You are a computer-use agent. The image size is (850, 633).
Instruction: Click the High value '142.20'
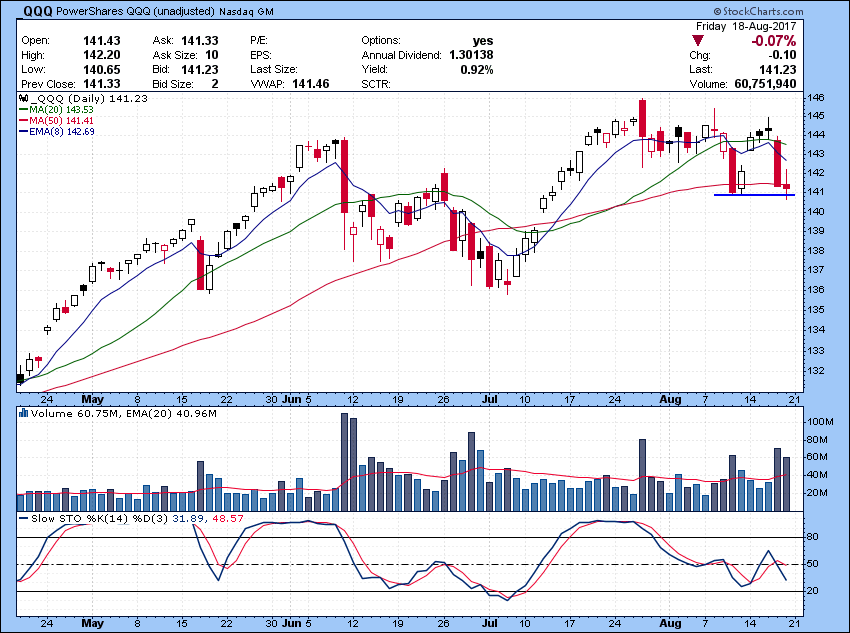[x=102, y=55]
